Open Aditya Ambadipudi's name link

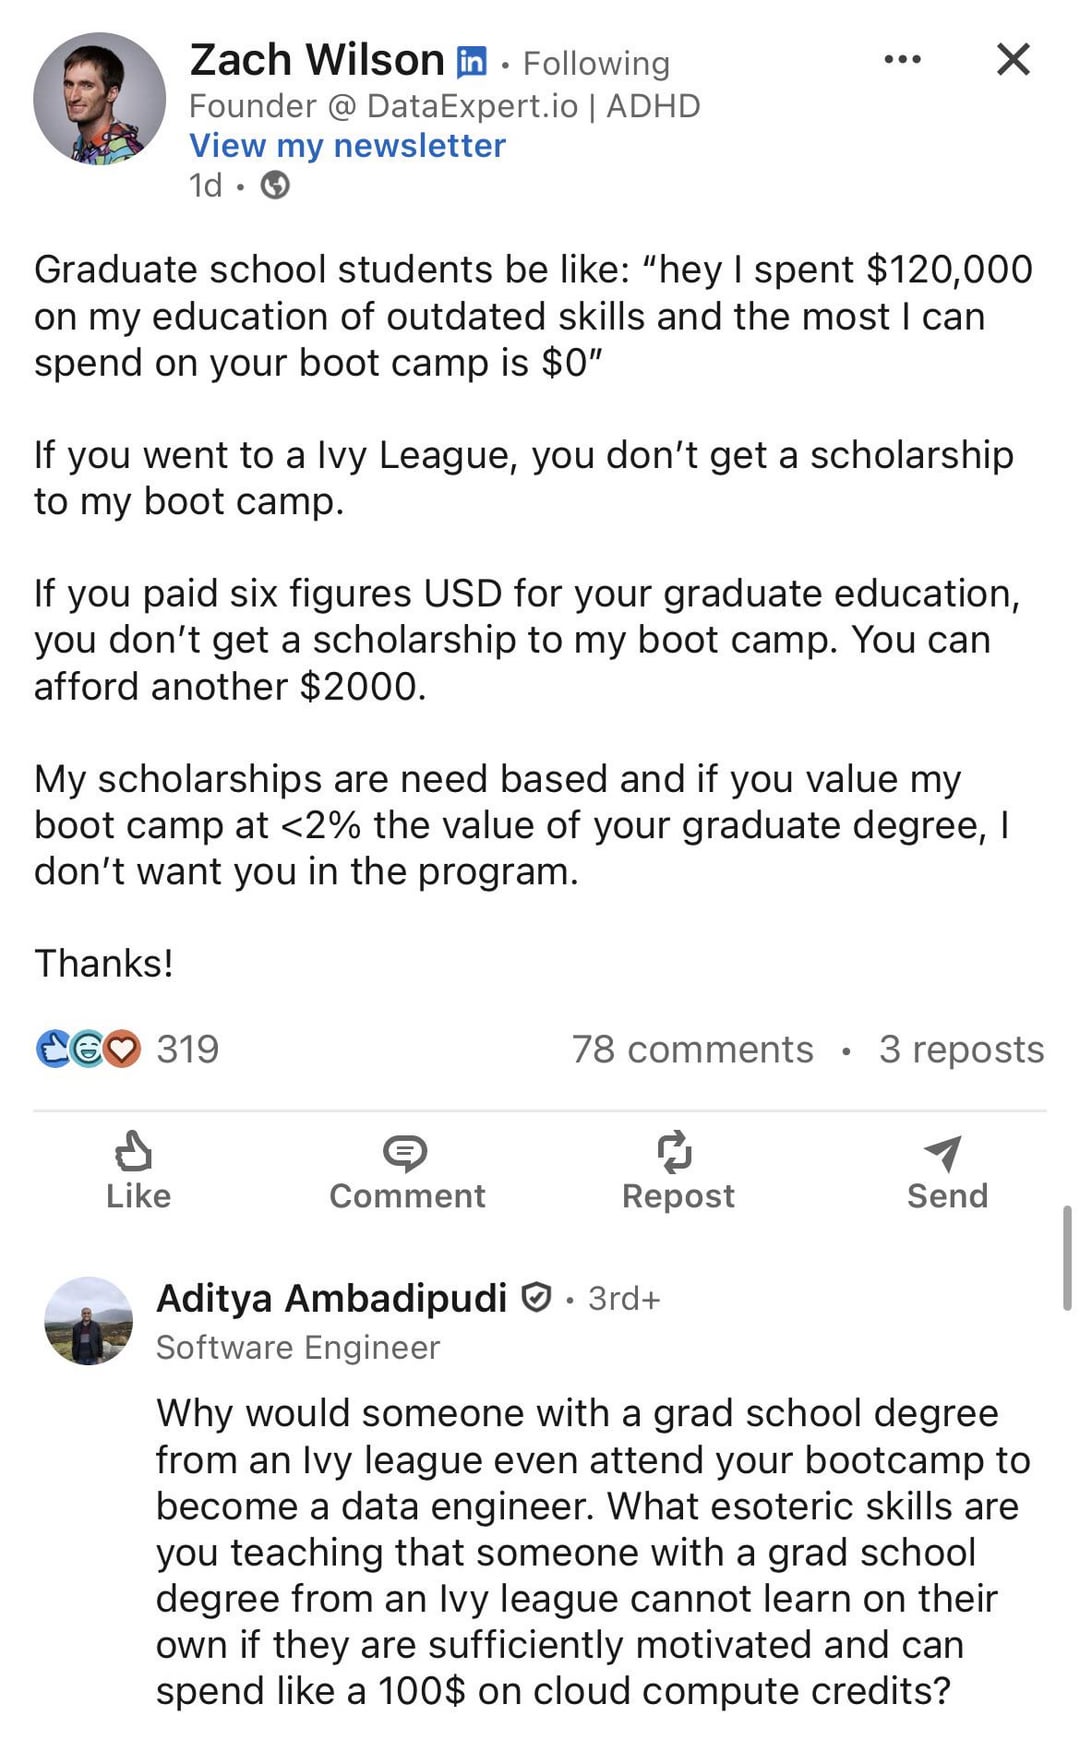pos(331,1298)
